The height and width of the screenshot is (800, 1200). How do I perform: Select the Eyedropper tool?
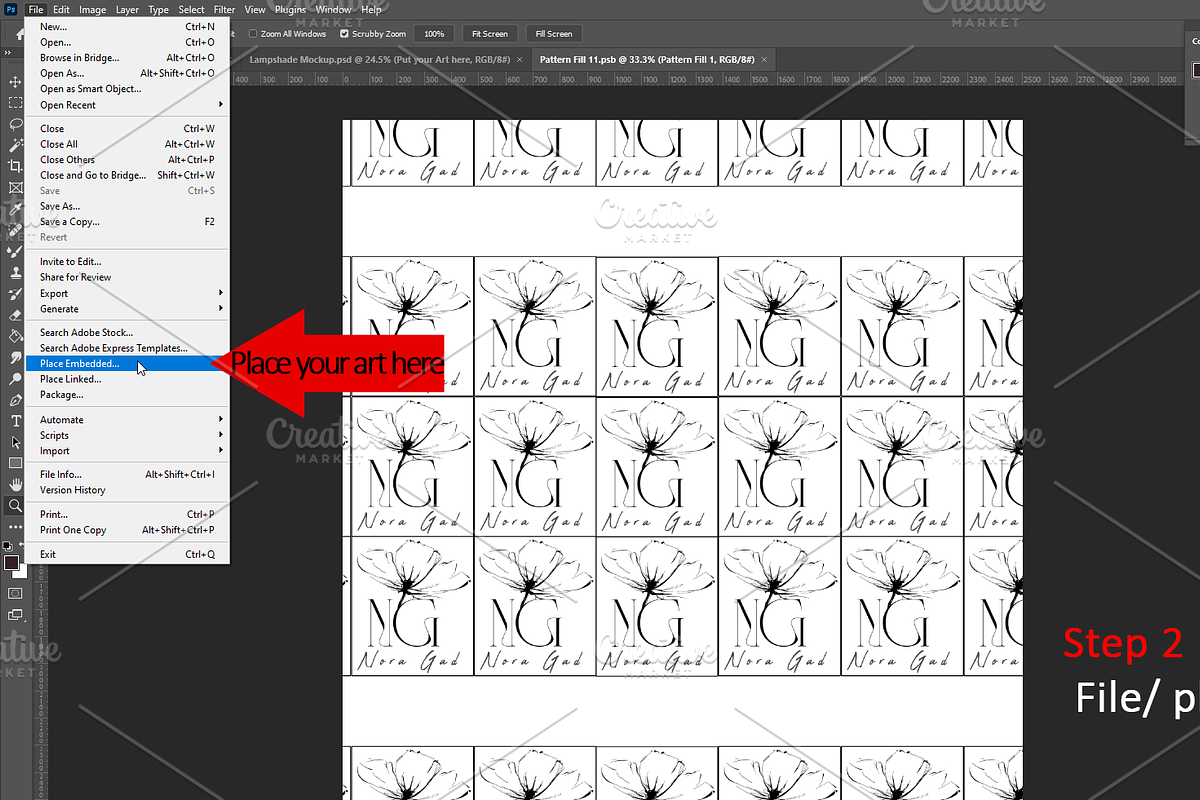point(15,209)
